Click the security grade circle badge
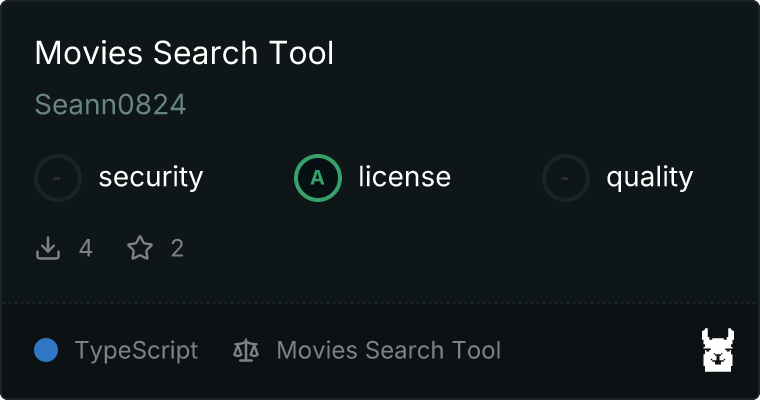The height and width of the screenshot is (400, 760). click(58, 178)
